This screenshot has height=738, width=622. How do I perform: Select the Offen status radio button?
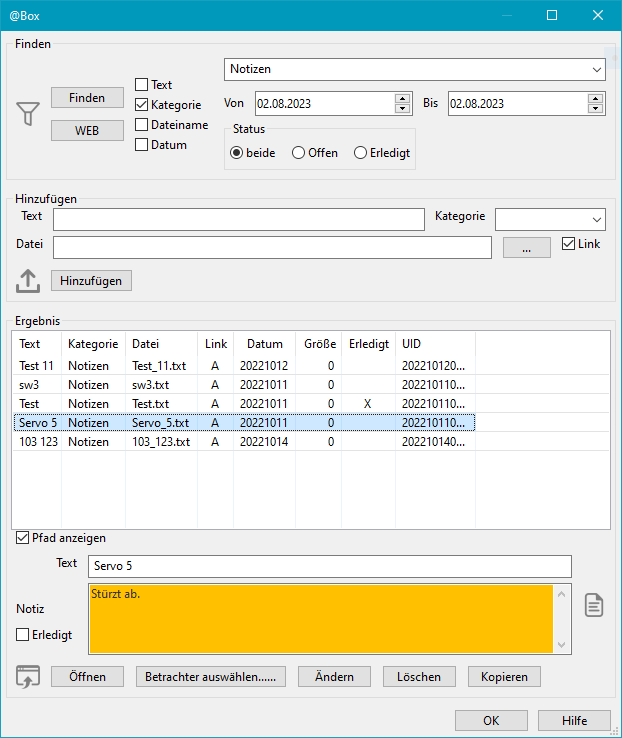pos(298,153)
